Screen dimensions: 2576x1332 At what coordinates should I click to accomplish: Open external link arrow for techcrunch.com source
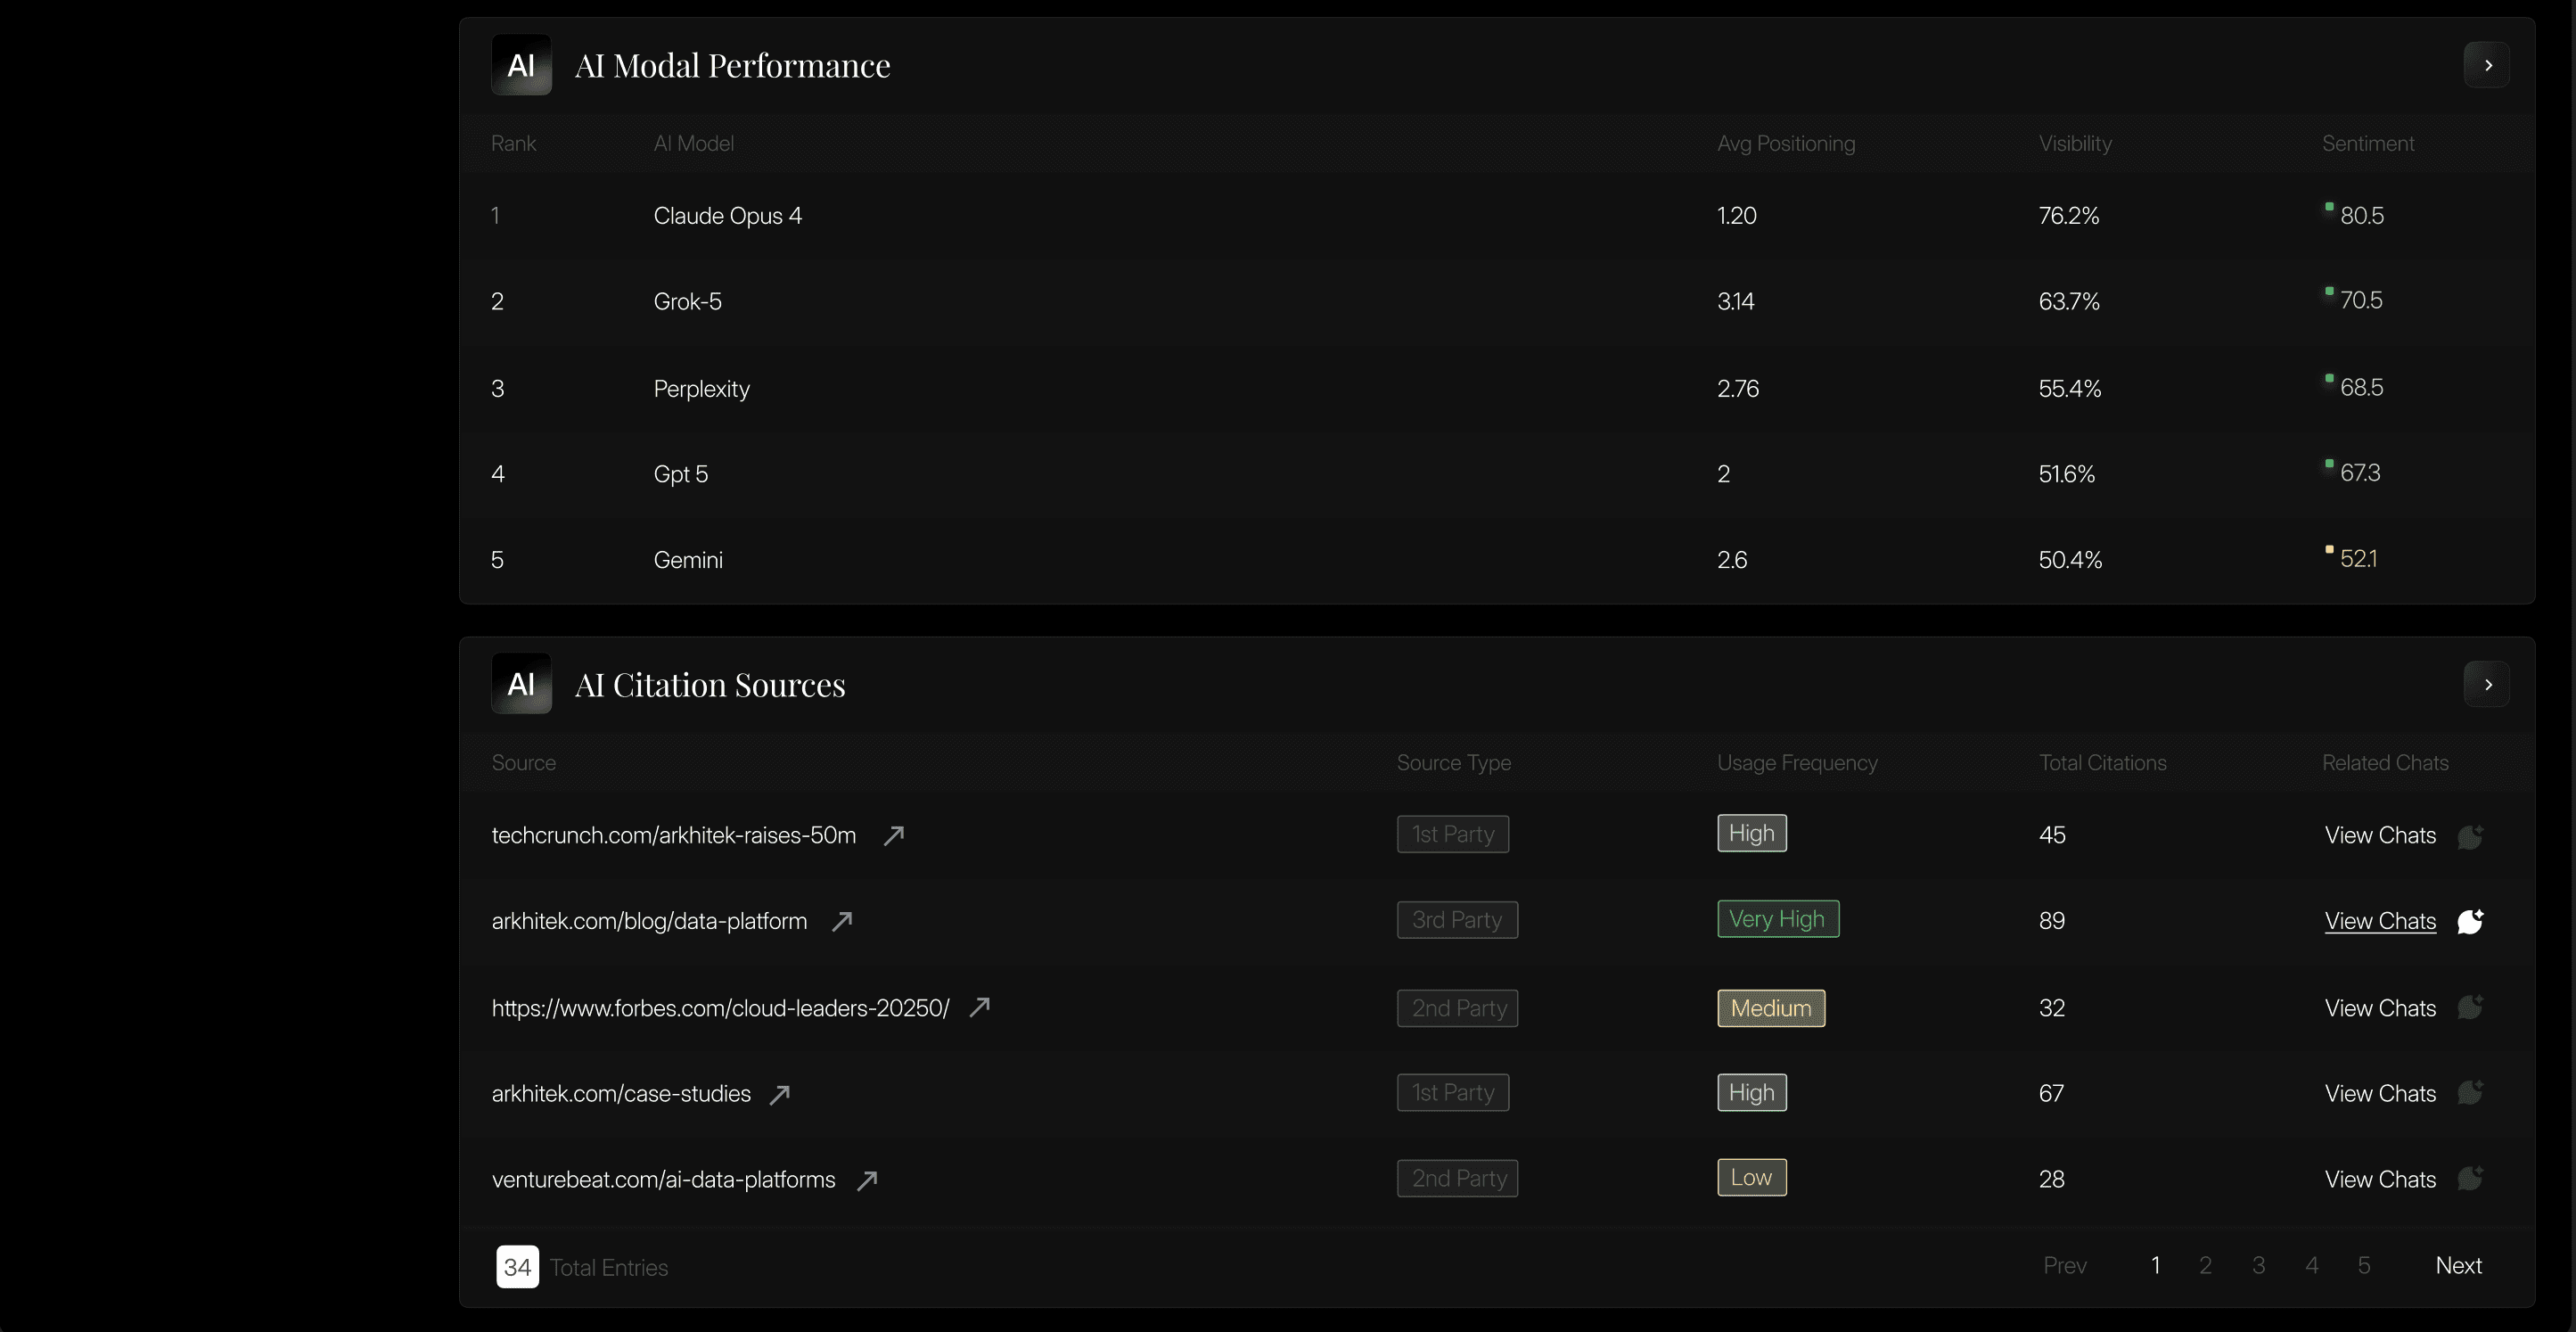click(x=894, y=835)
